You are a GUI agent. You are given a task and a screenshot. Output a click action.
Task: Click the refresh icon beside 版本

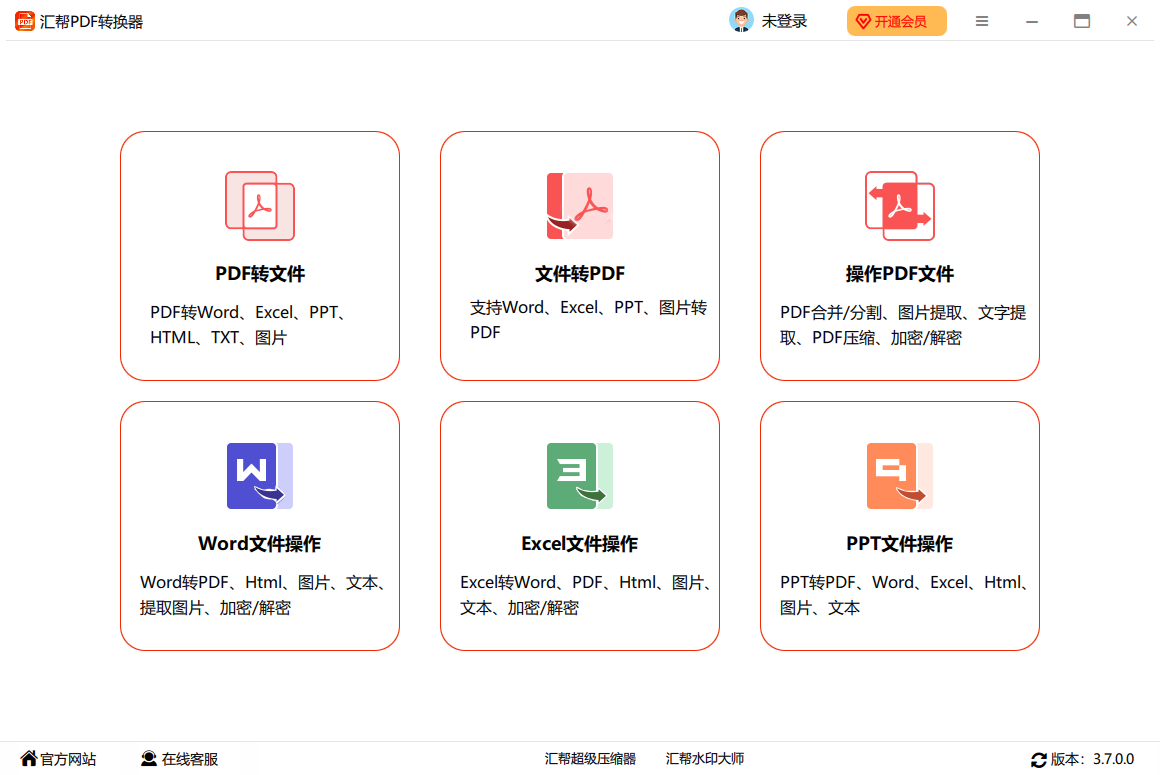click(1039, 759)
